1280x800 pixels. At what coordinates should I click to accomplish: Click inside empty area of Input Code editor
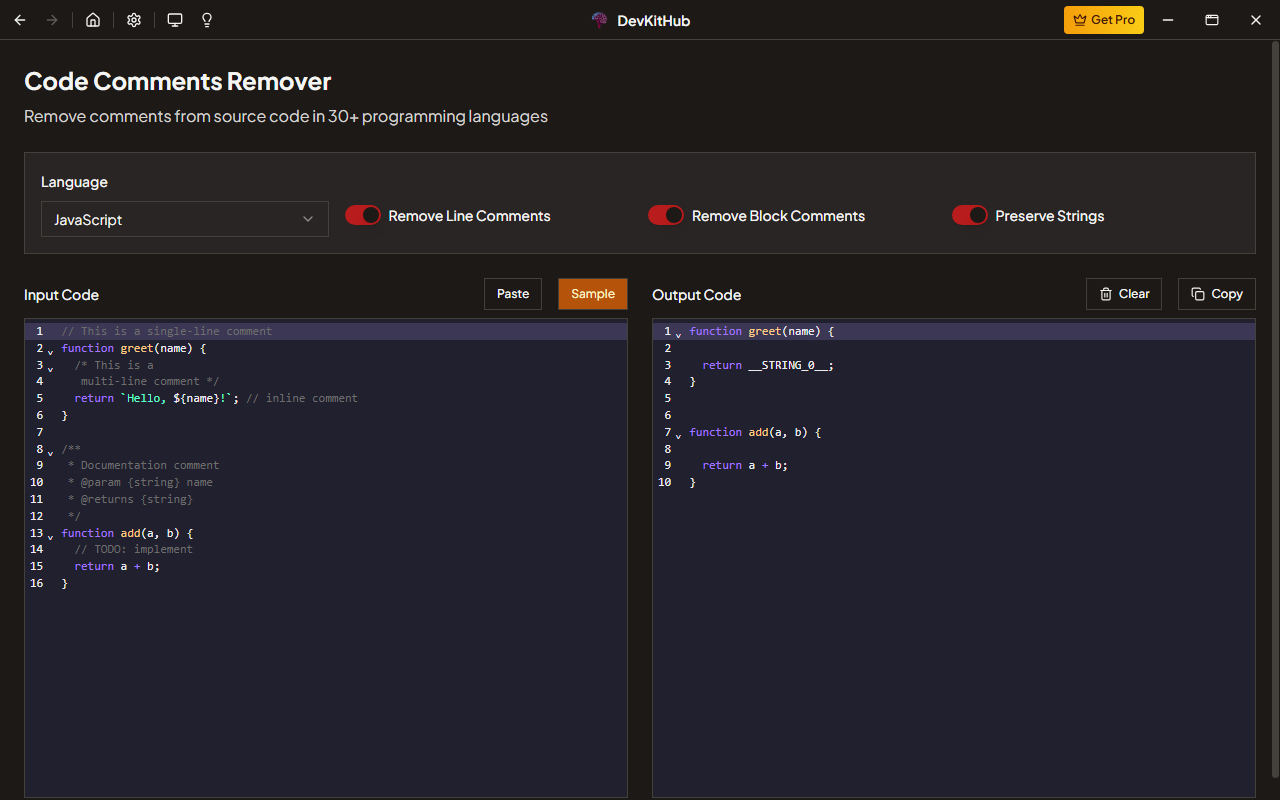(326, 690)
